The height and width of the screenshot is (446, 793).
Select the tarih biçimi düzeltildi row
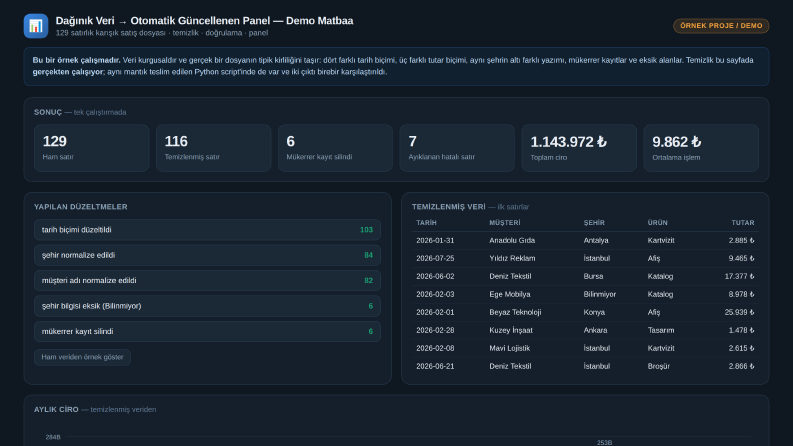(x=207, y=230)
